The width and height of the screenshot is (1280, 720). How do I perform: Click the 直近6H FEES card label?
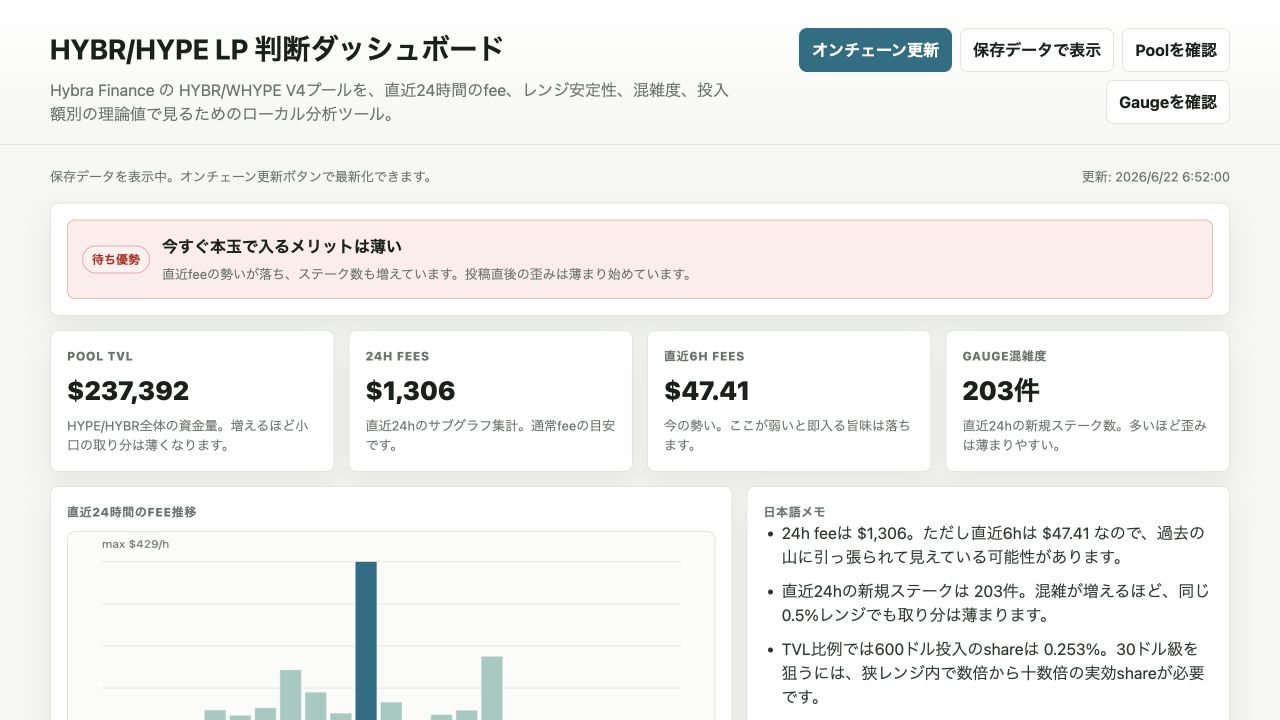point(704,356)
